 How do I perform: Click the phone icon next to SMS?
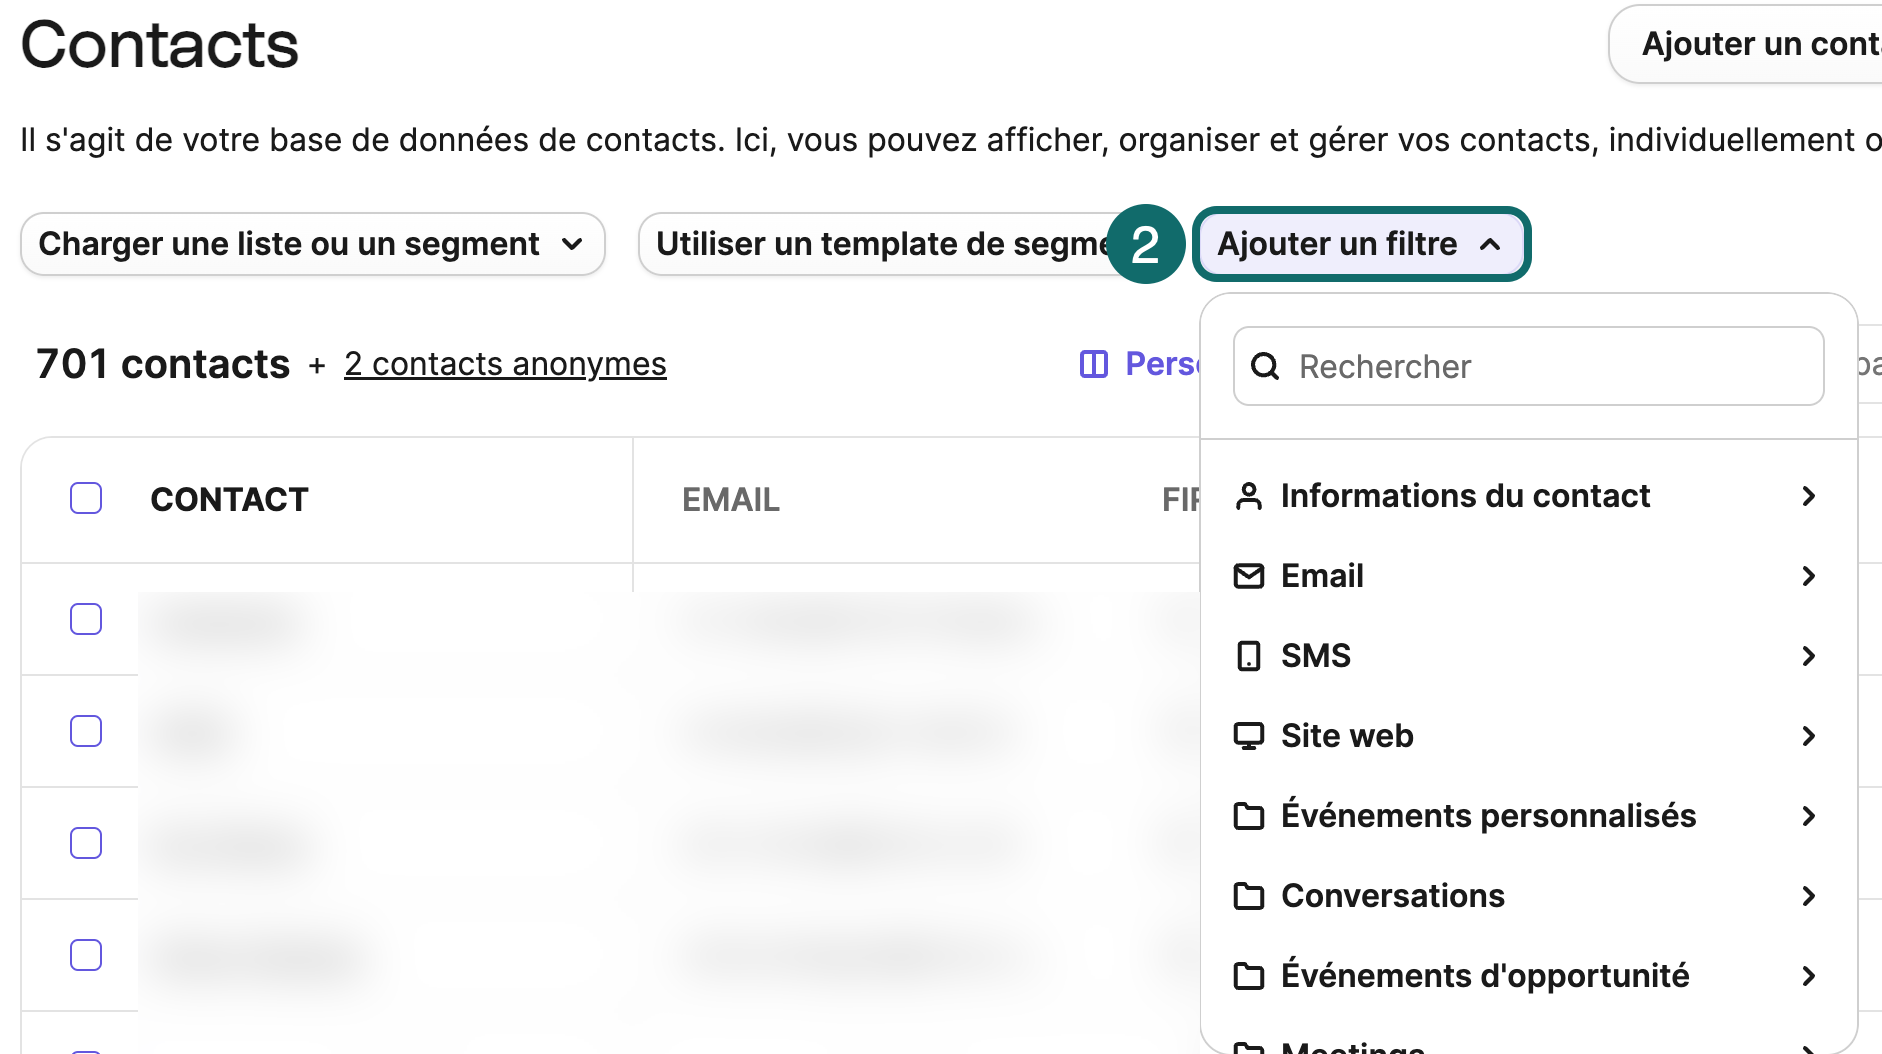tap(1248, 656)
